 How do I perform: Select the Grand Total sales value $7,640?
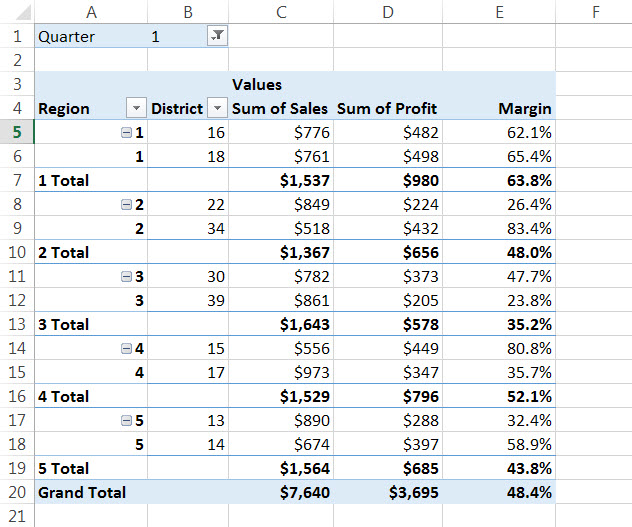[300, 492]
